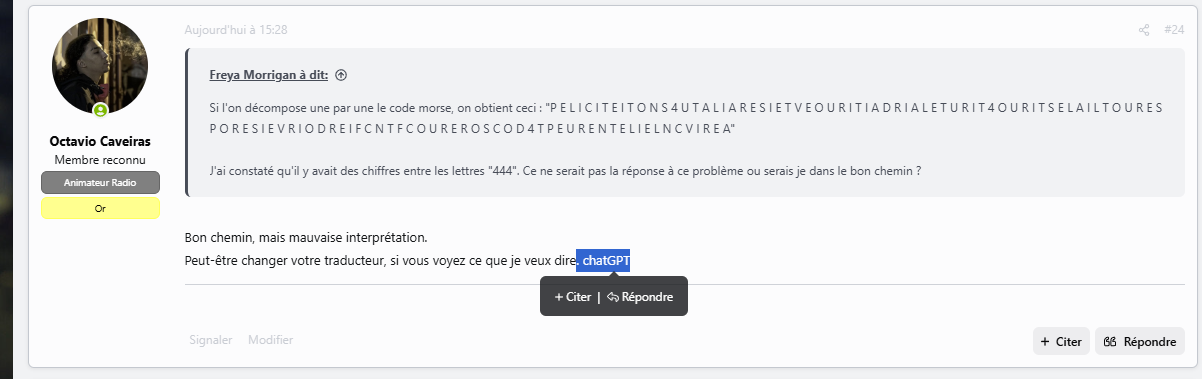Click the green online status indicator
This screenshot has width=1202, height=379.
pos(100,110)
